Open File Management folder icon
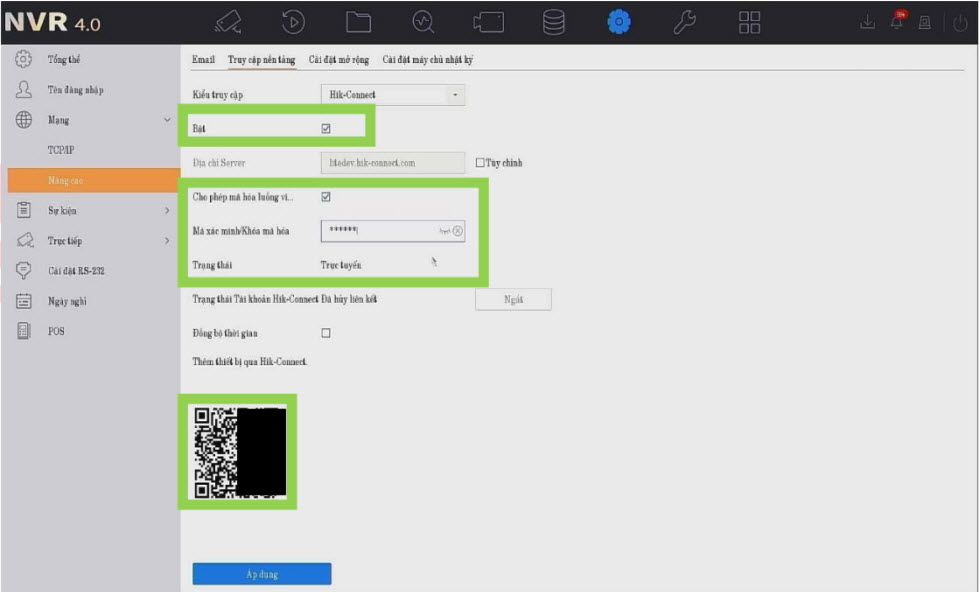The height and width of the screenshot is (592, 980). pos(358,22)
